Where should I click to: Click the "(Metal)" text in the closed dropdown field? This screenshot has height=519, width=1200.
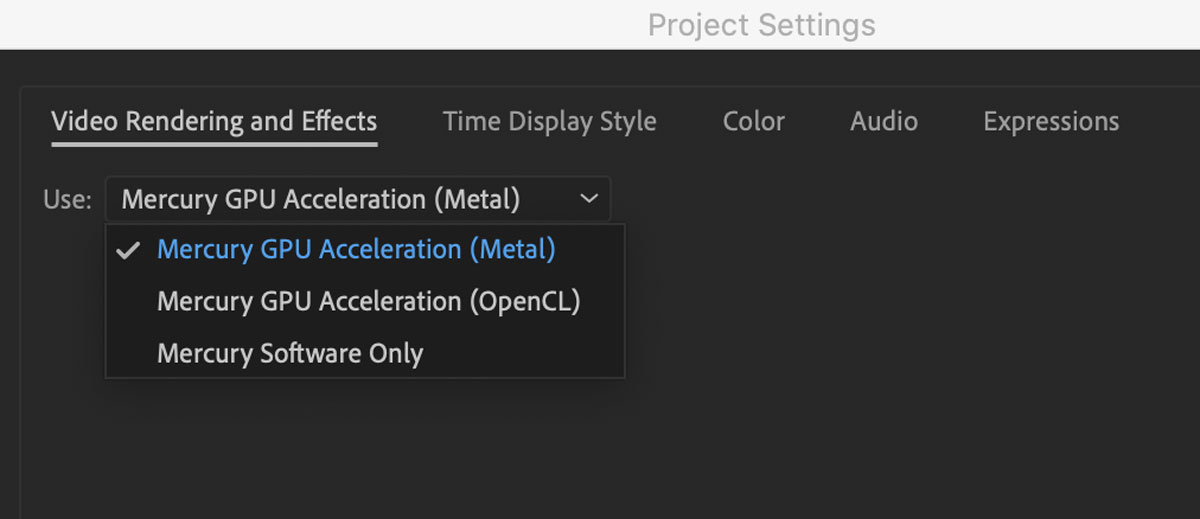pos(476,199)
